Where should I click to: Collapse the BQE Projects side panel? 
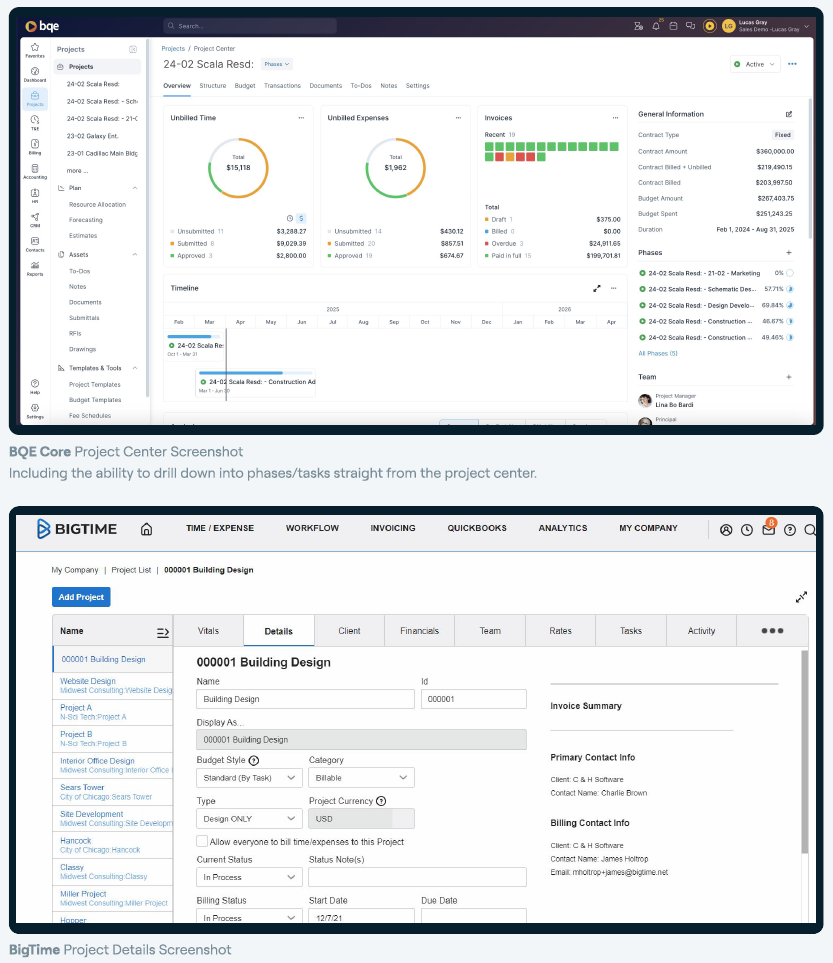tap(133, 49)
